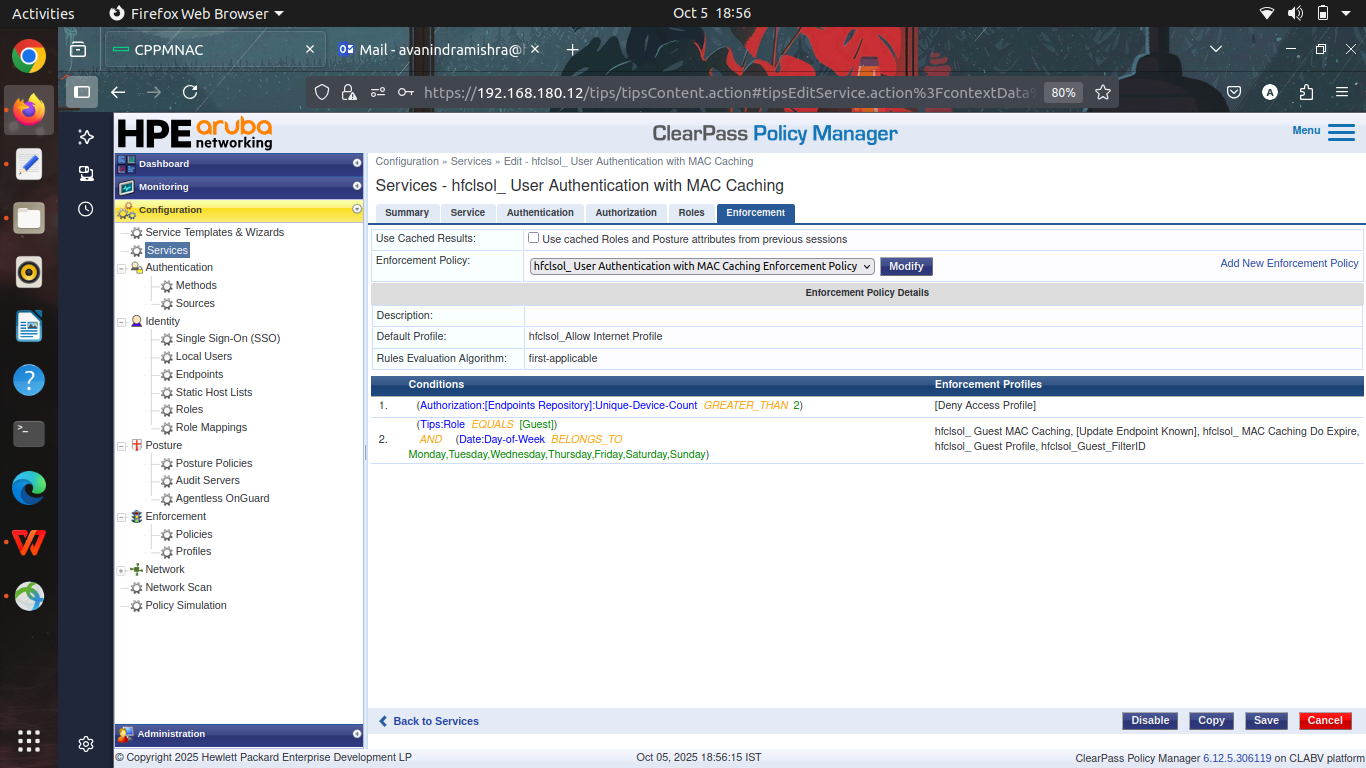Click the Firefox reload page icon
The width and height of the screenshot is (1366, 768).
190,92
